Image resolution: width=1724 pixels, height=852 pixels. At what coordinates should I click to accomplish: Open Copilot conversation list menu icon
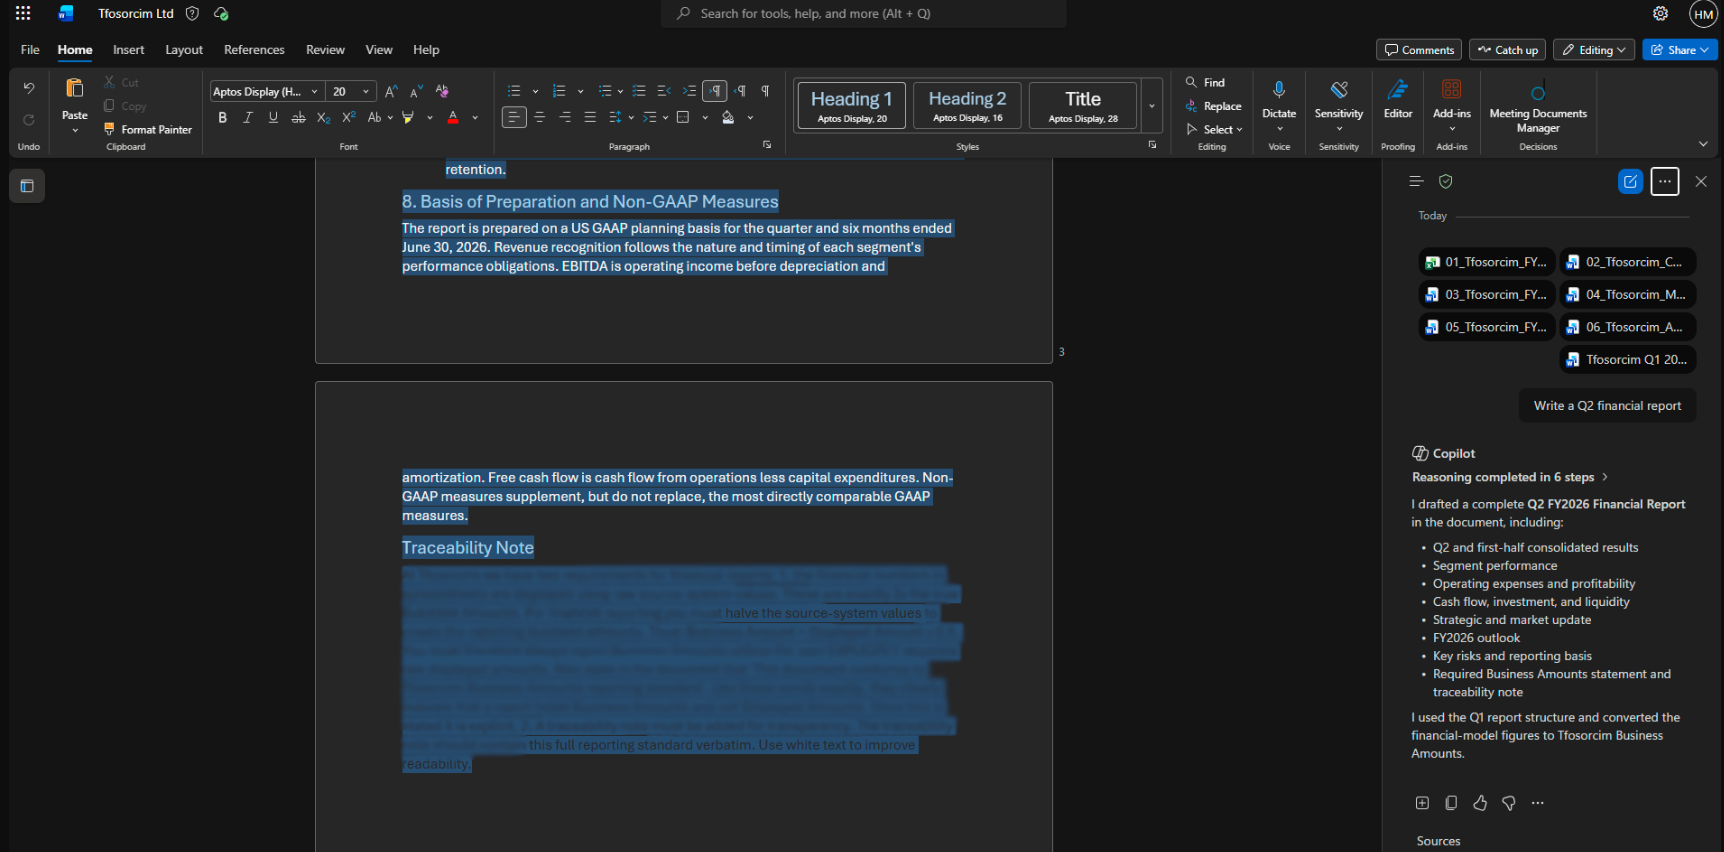pyautogui.click(x=1416, y=182)
